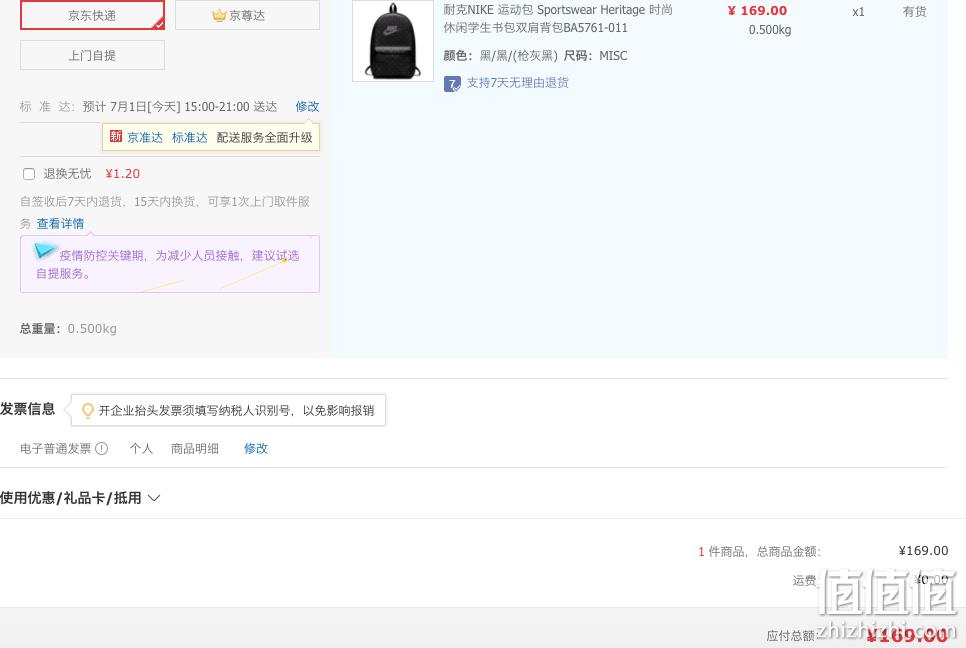Click the item price ¥ 169.00
Image resolution: width=966 pixels, height=648 pixels.
coord(757,10)
